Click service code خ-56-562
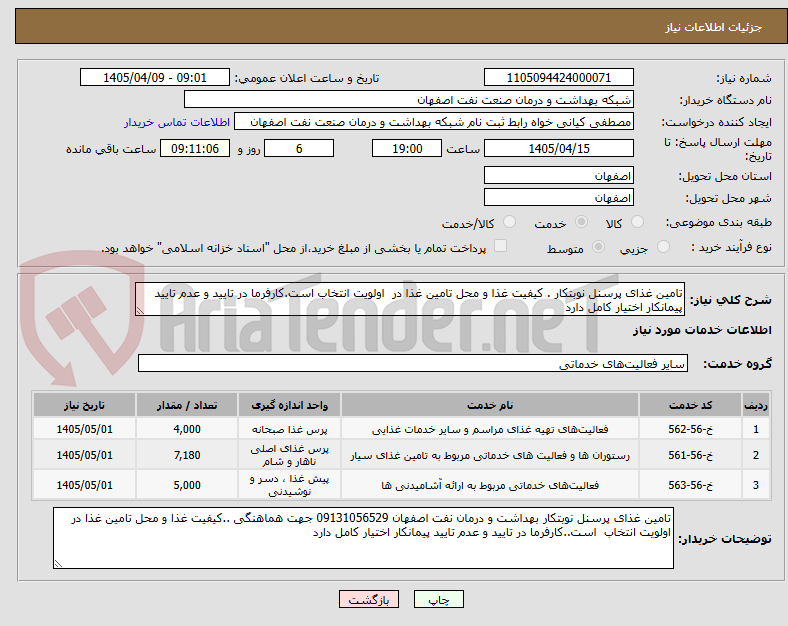 [x=691, y=429]
